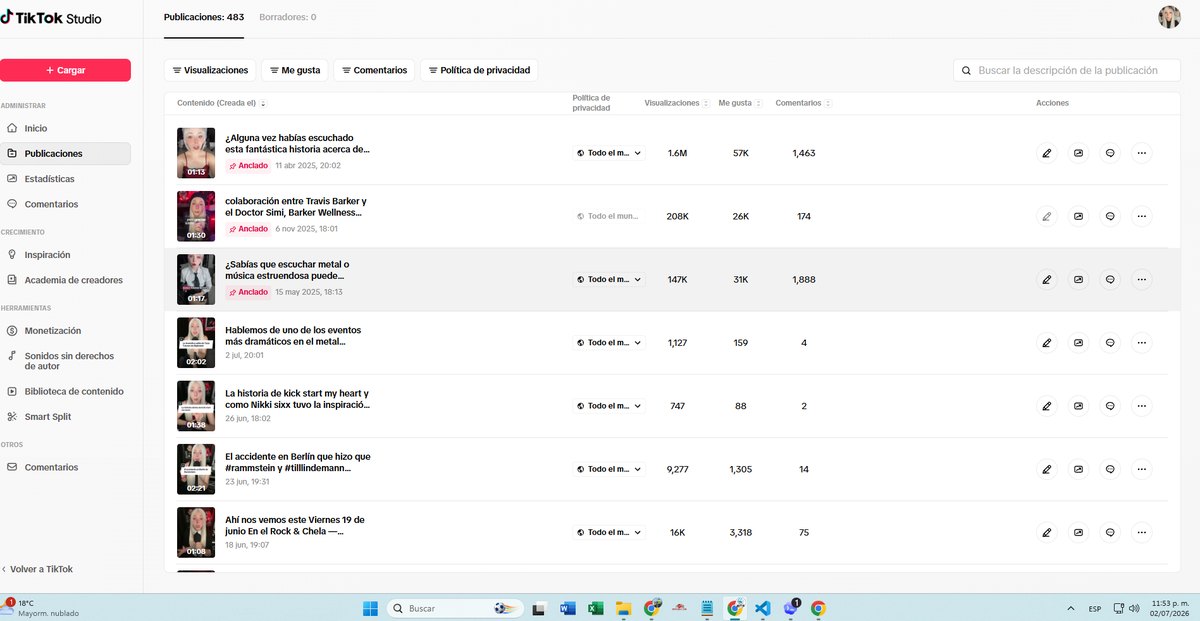The height and width of the screenshot is (621, 1200).
Task: Sort by Me gusta column header
Action: pyautogui.click(x=740, y=103)
